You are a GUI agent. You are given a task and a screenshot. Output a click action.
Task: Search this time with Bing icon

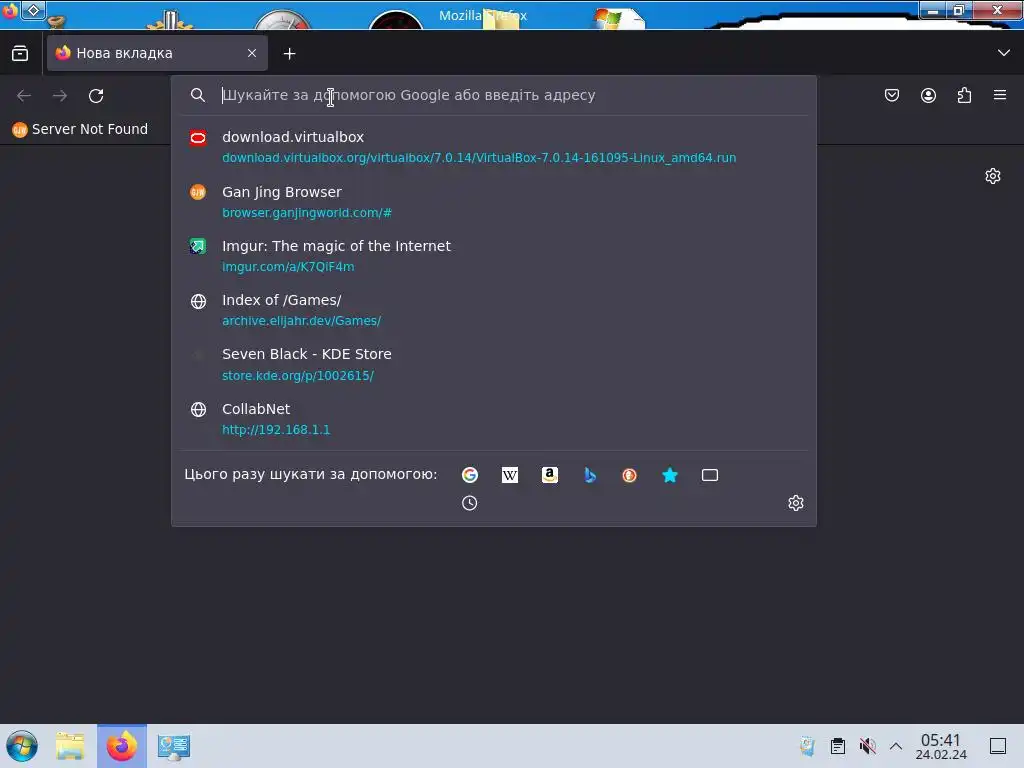coord(590,475)
